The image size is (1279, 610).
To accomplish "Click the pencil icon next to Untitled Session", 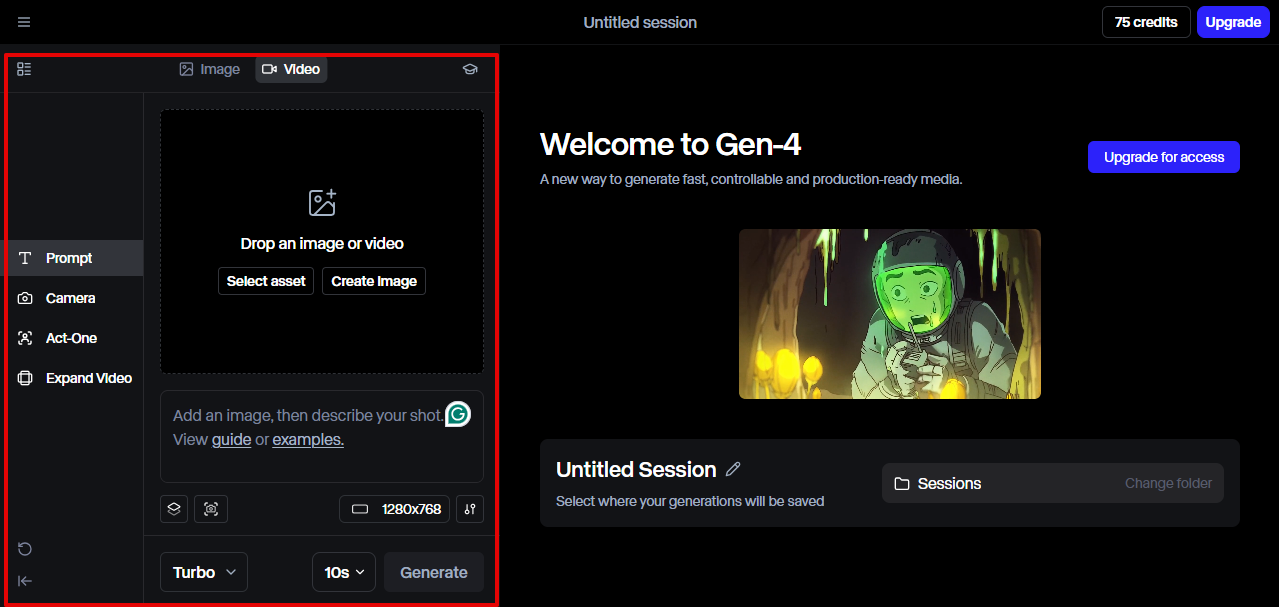I will click(x=733, y=469).
